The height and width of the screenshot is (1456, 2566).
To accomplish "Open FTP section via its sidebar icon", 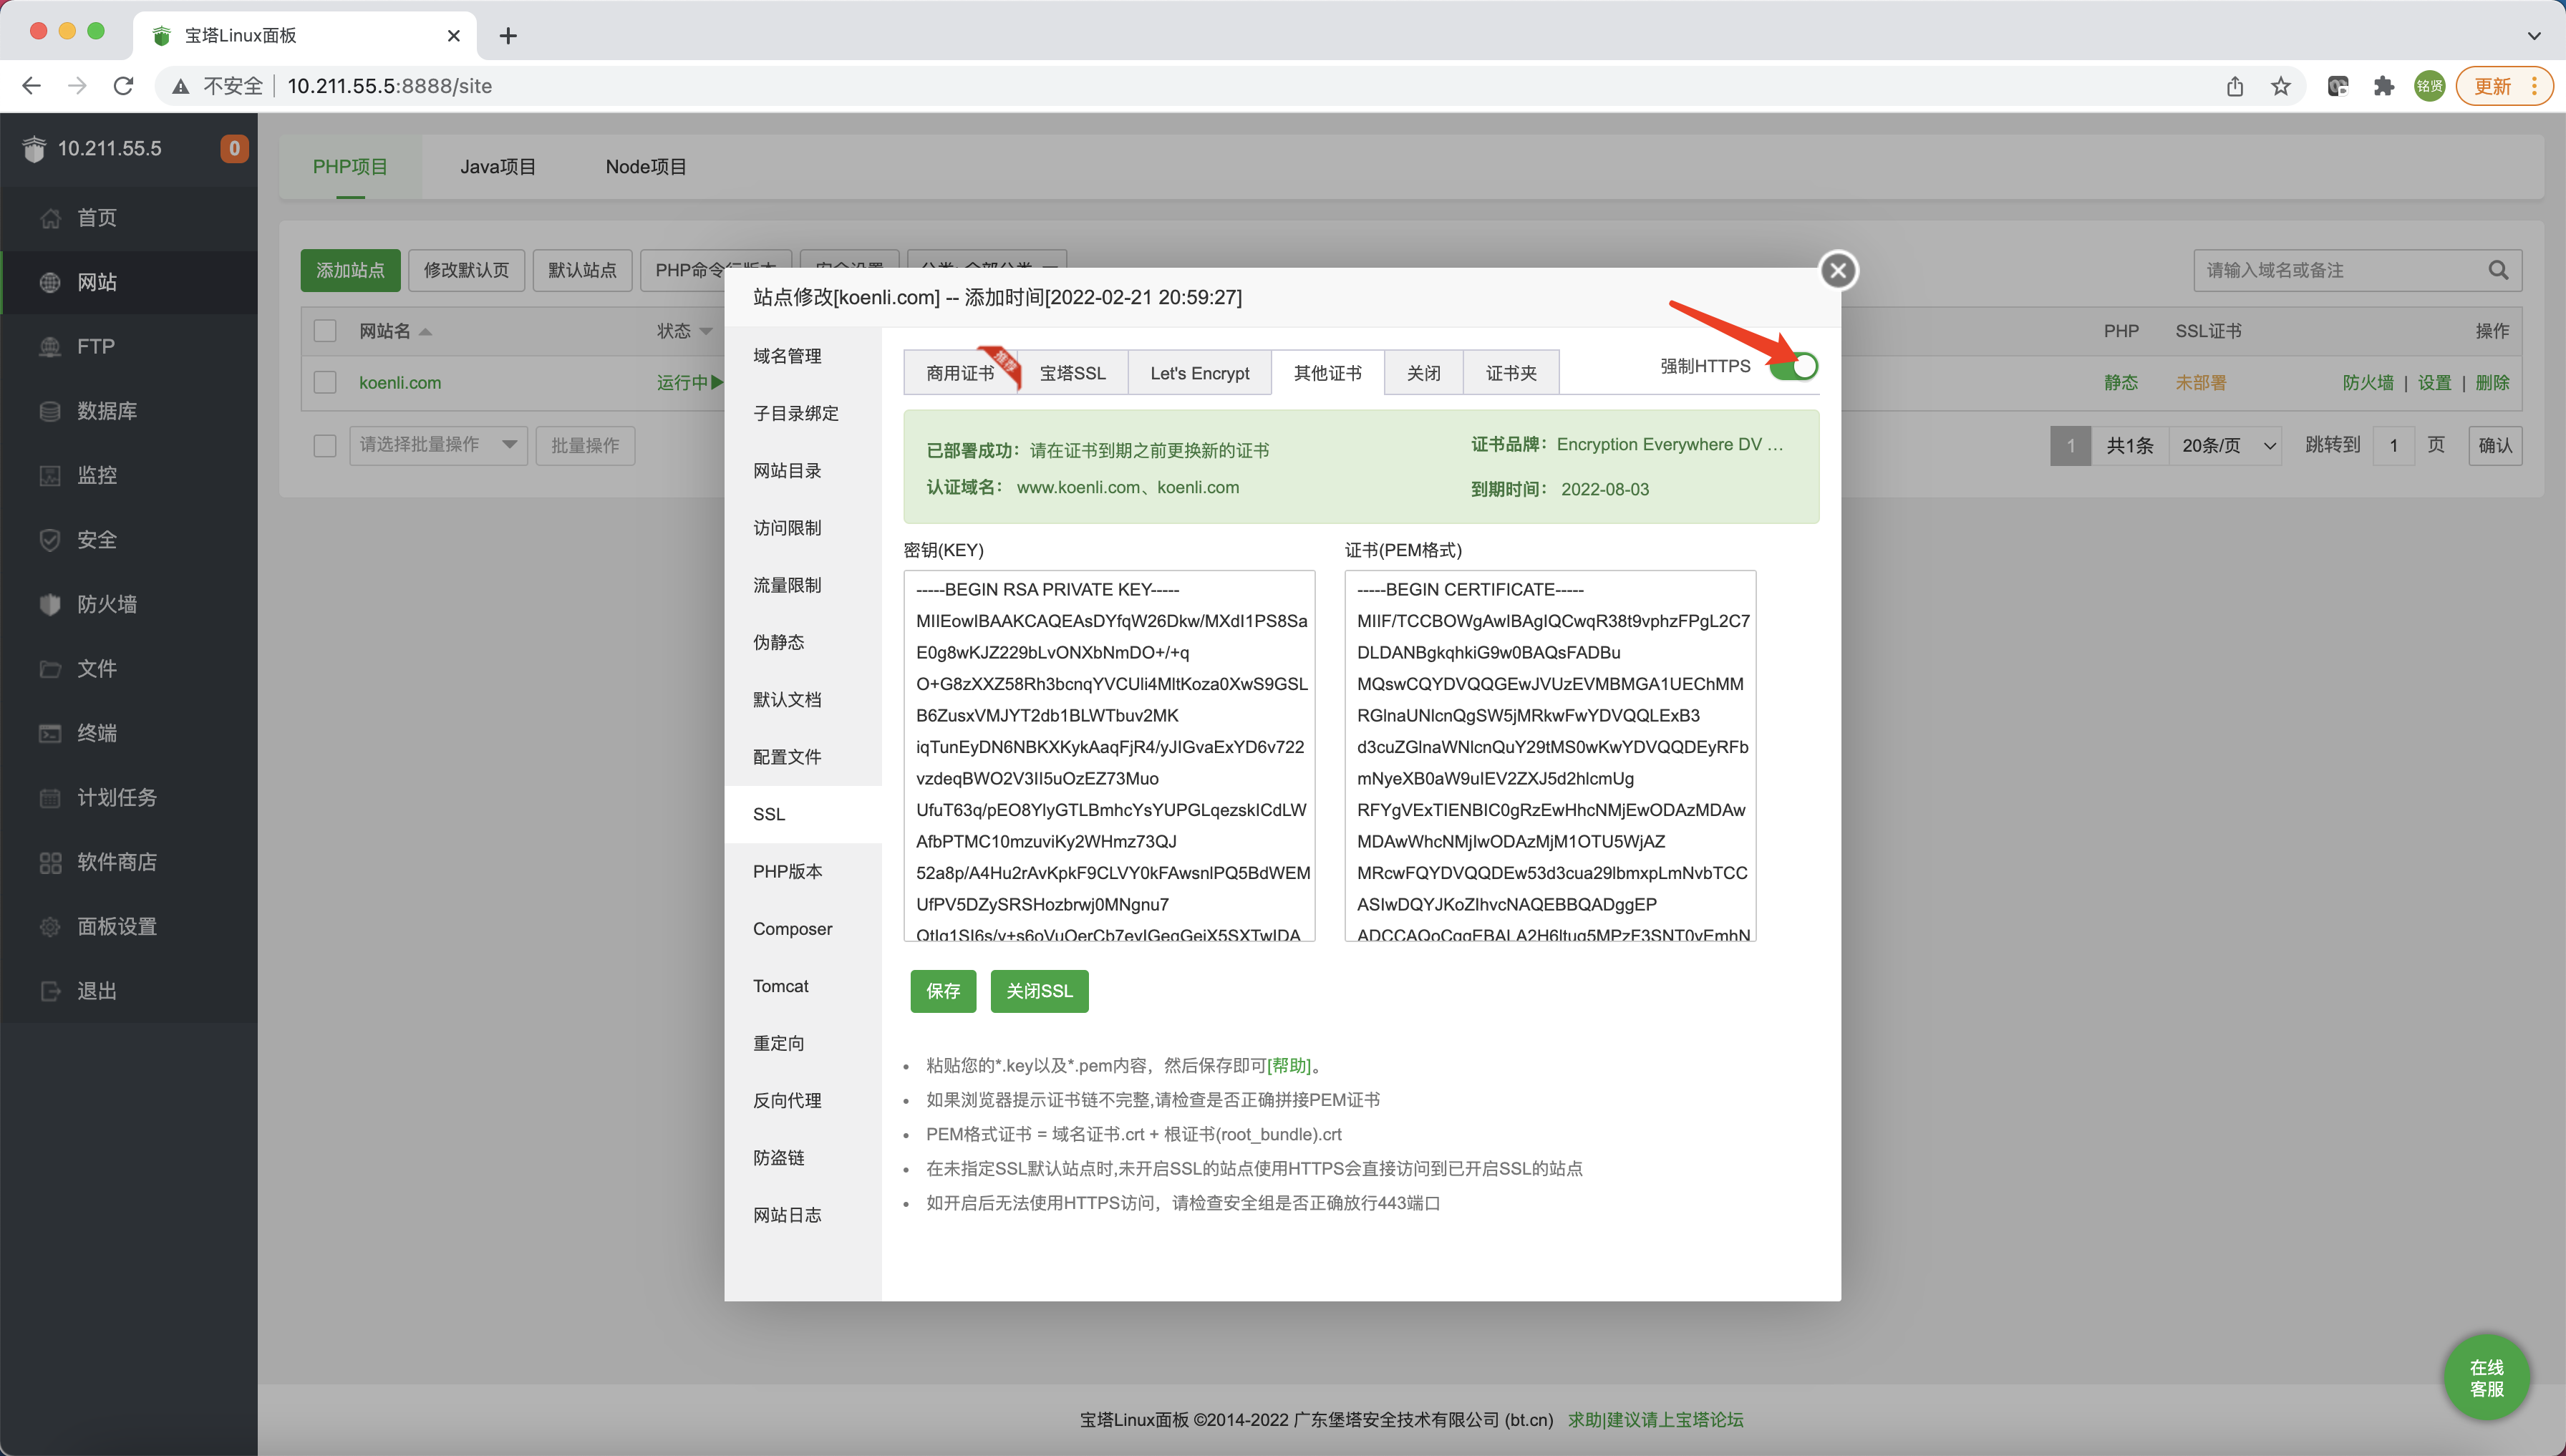I will (50, 347).
